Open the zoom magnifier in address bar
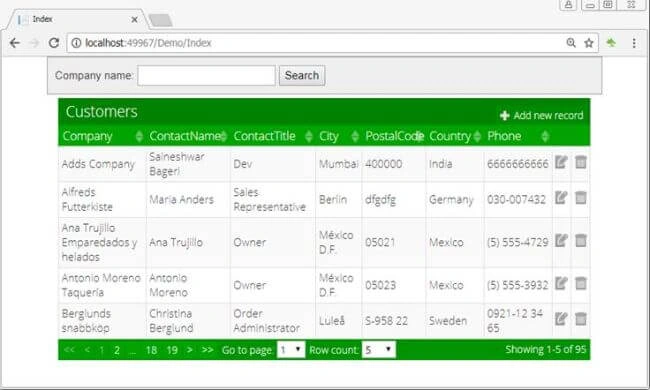This screenshot has height=390, width=650. (571, 43)
